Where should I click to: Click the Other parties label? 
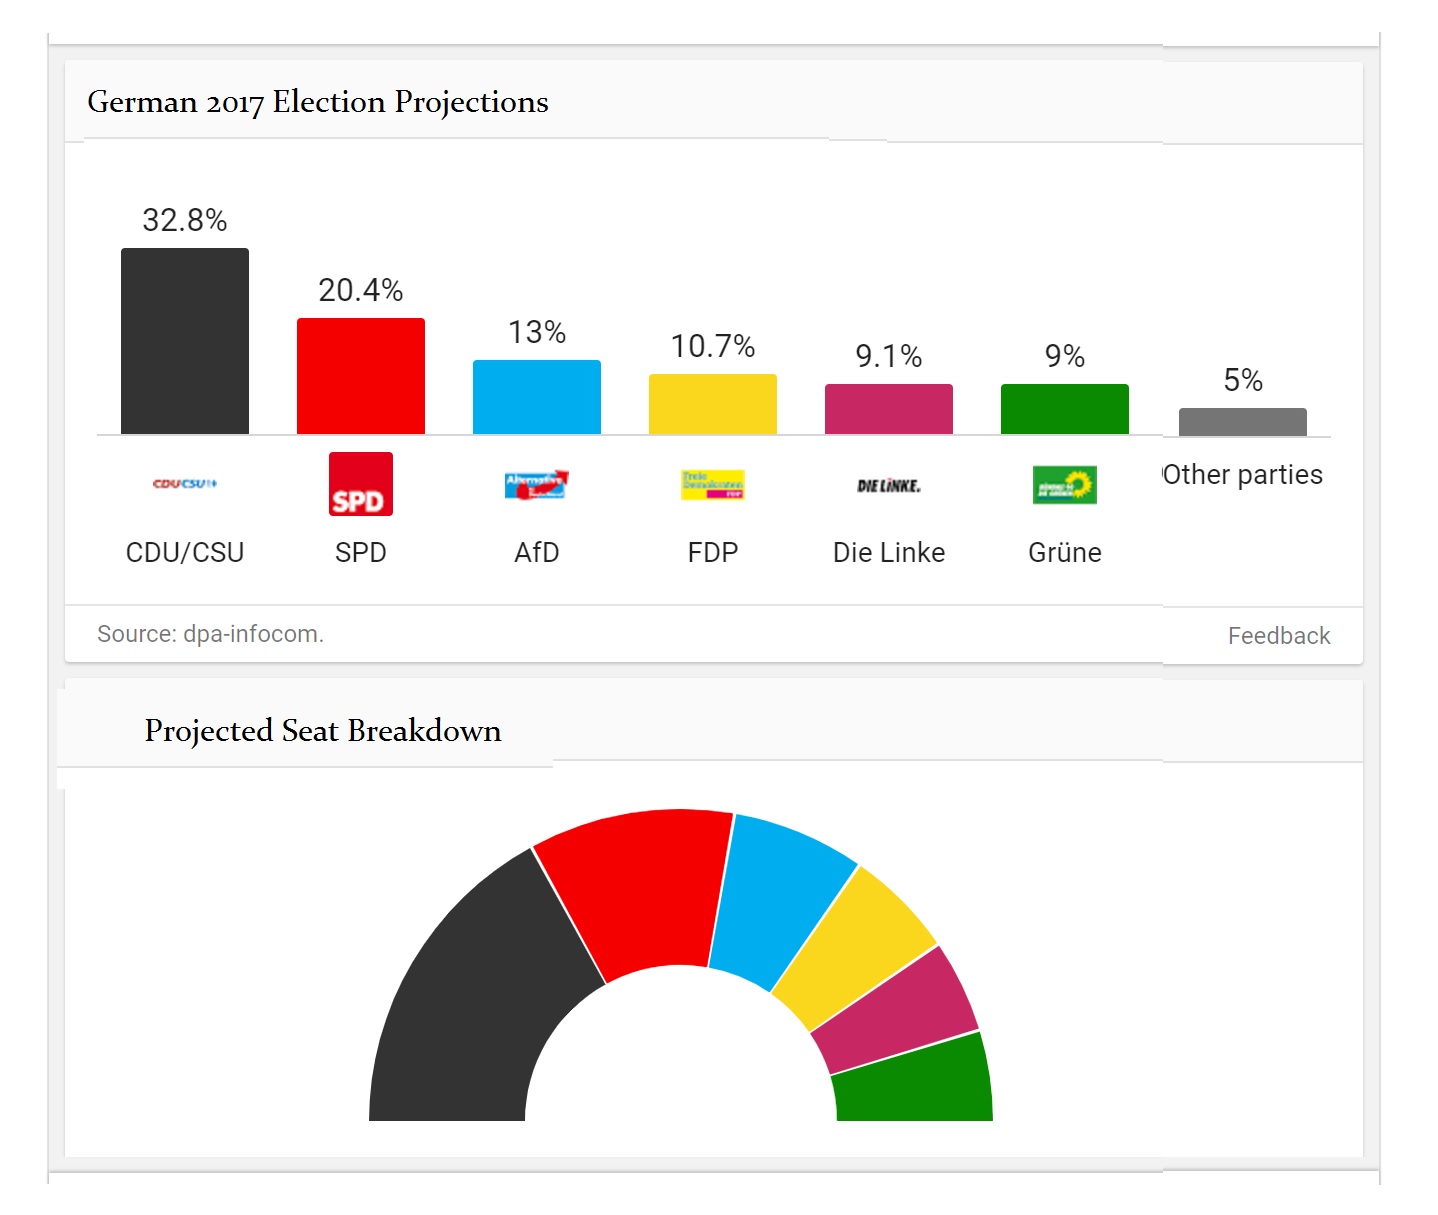coord(1243,474)
